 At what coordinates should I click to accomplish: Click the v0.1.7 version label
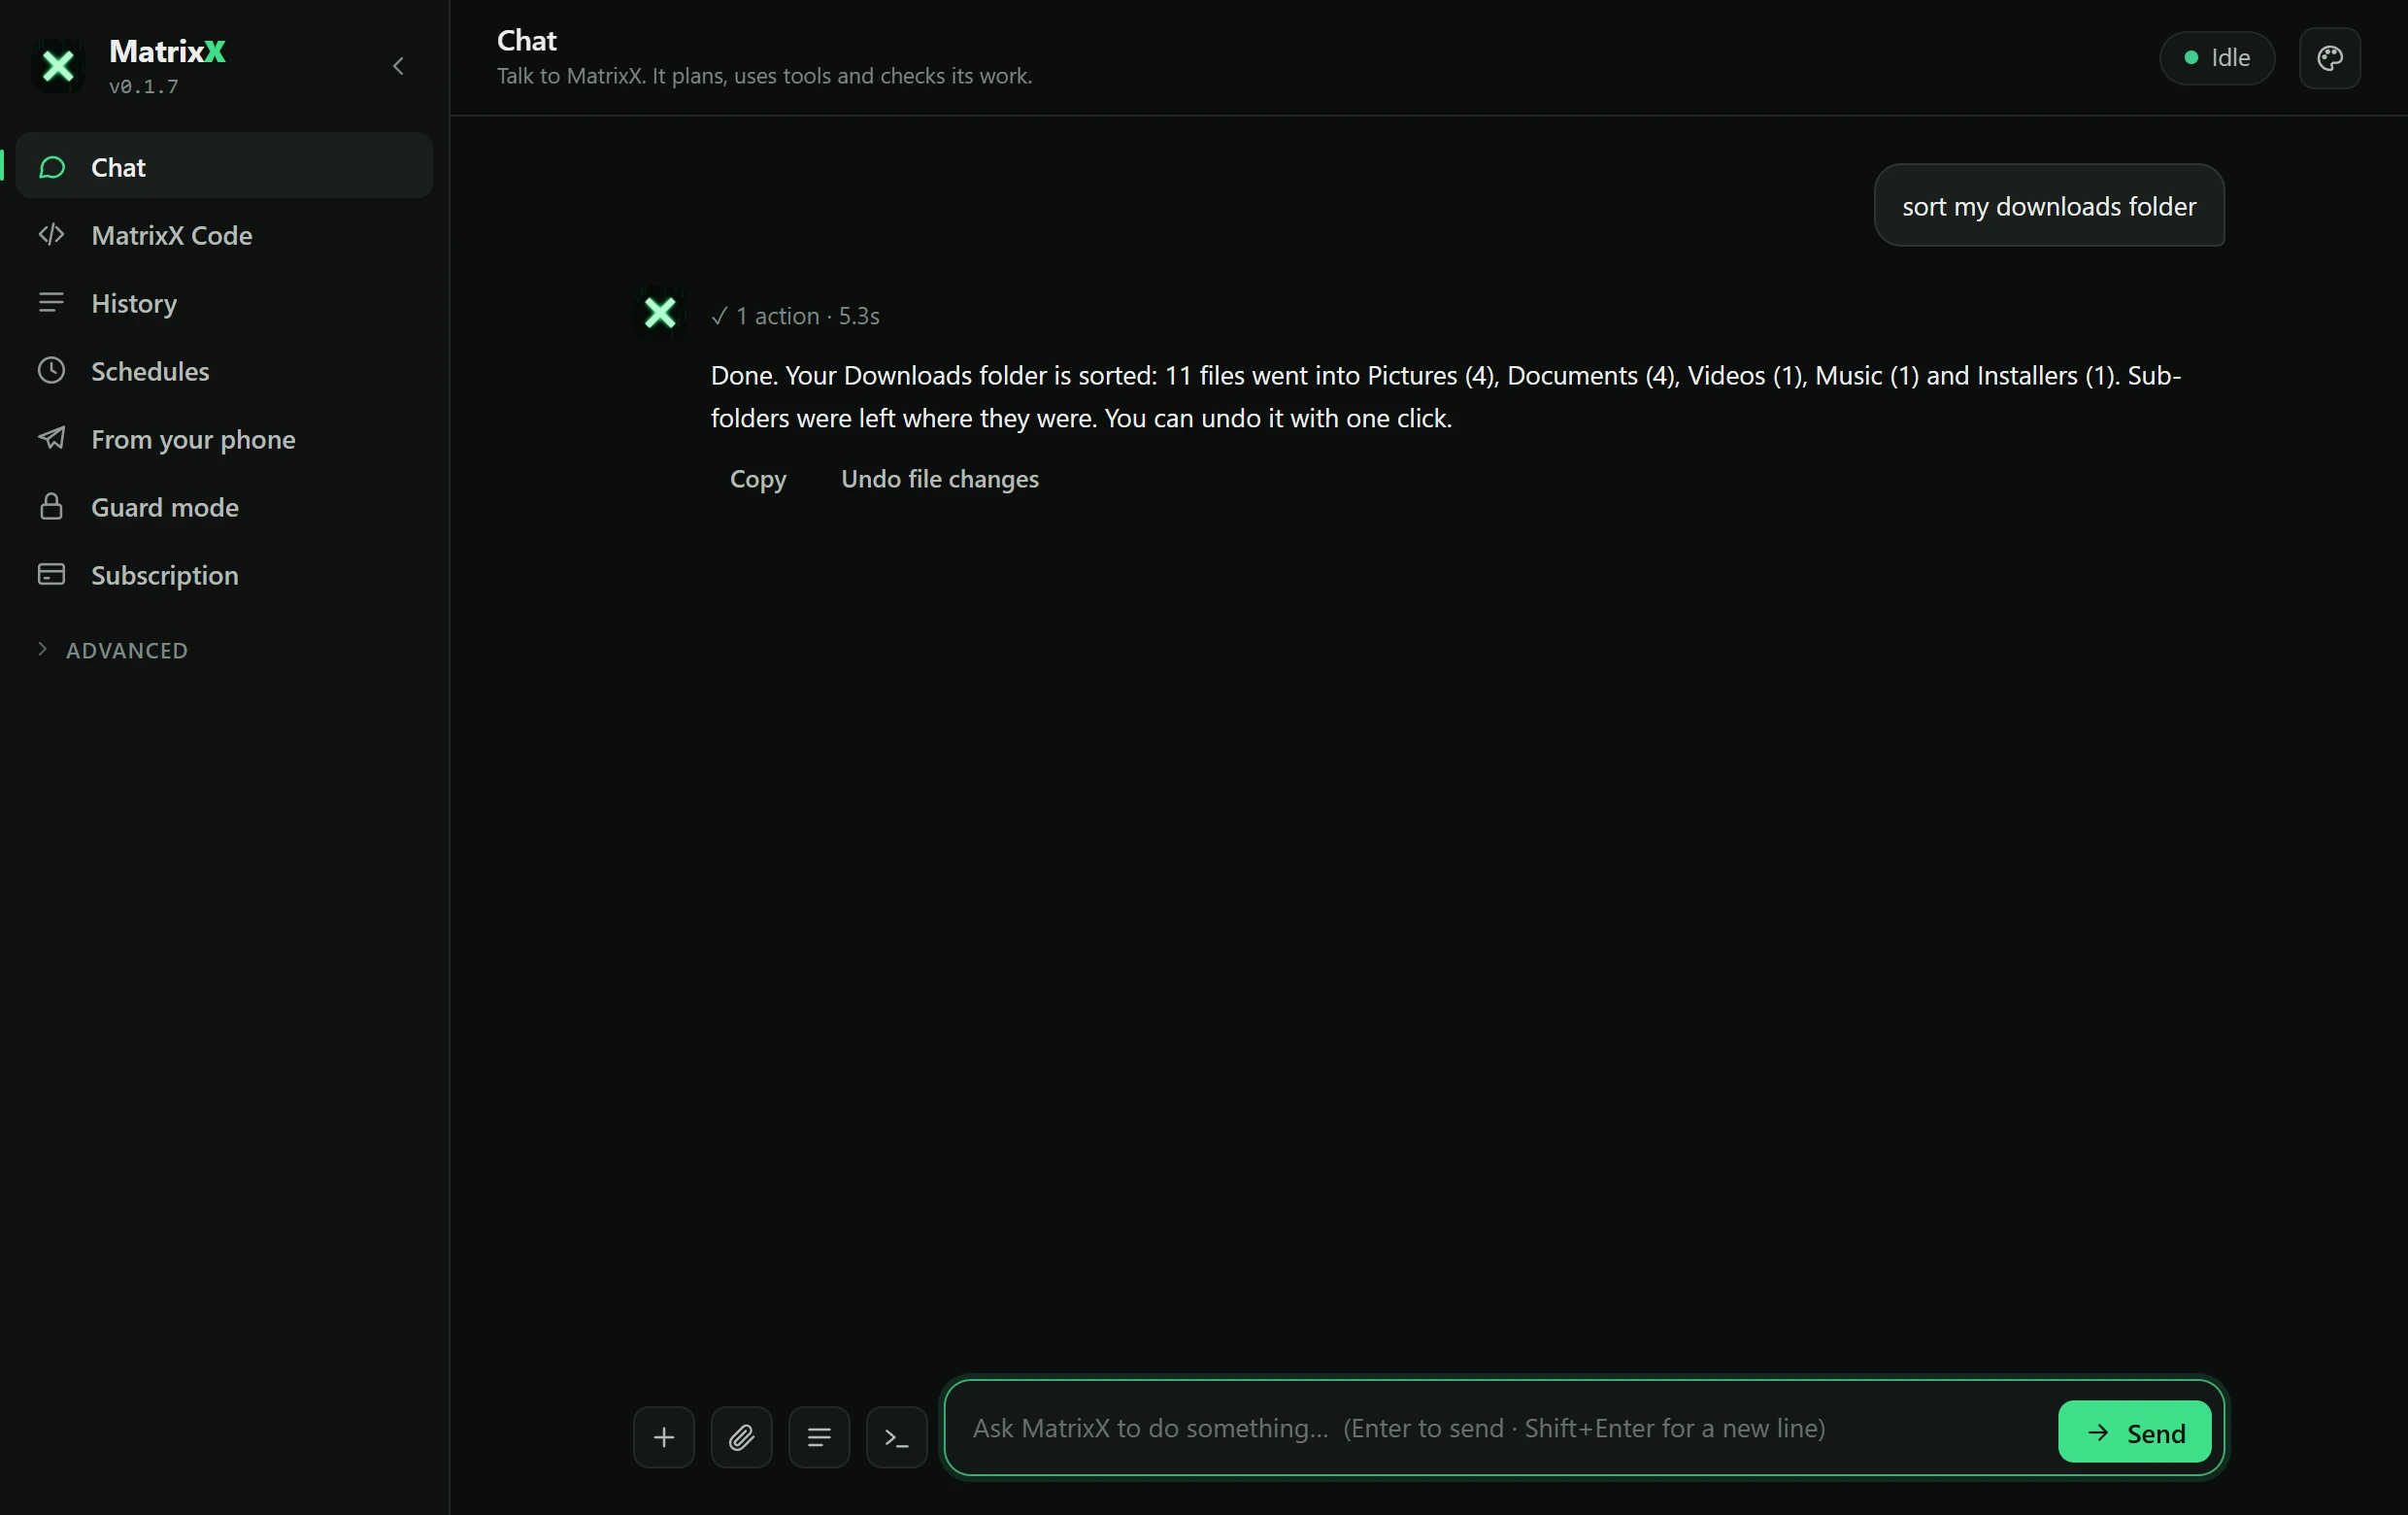tap(144, 87)
